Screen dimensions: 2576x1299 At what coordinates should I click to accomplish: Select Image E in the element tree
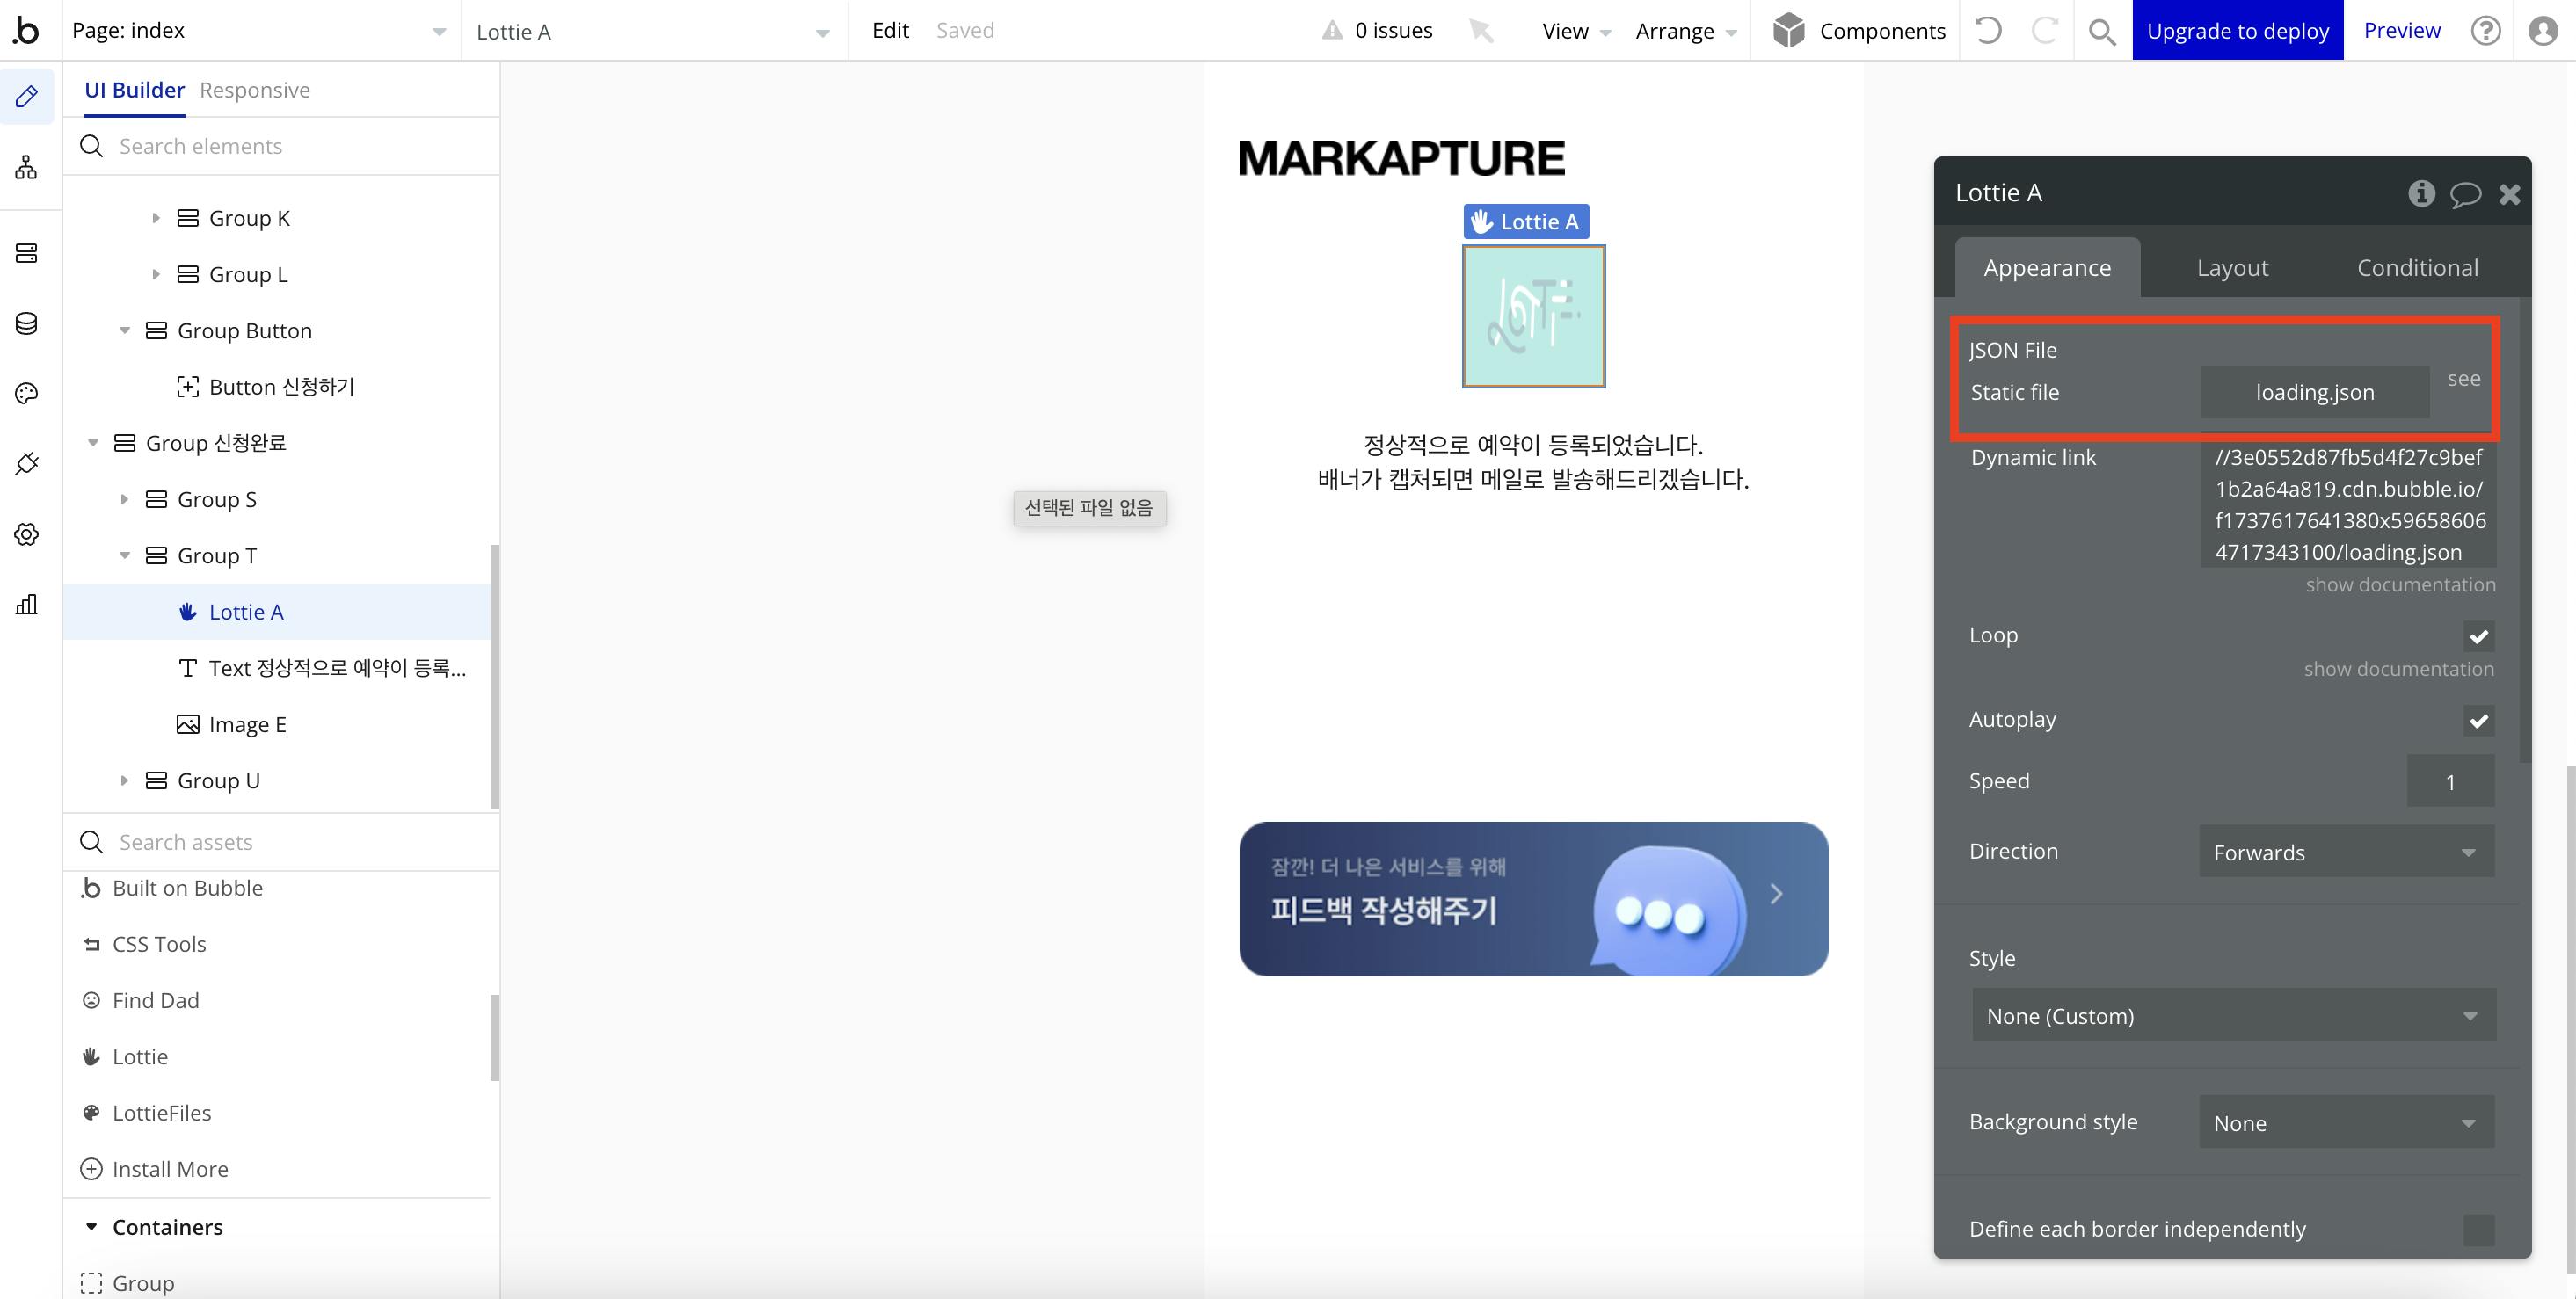pos(247,724)
